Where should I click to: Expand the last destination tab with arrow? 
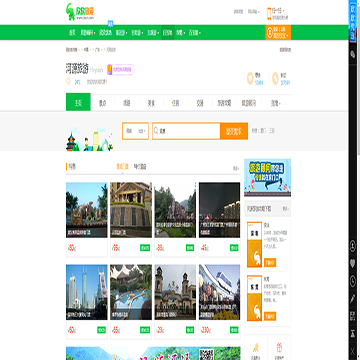(x=275, y=104)
